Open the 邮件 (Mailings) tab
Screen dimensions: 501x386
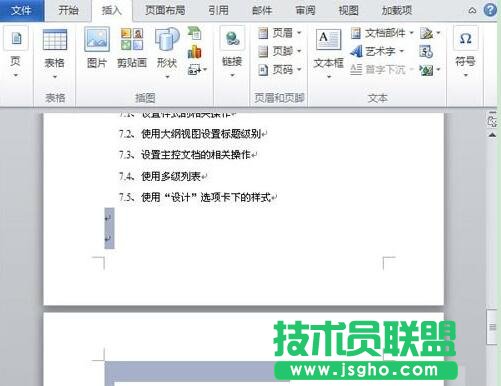[262, 10]
